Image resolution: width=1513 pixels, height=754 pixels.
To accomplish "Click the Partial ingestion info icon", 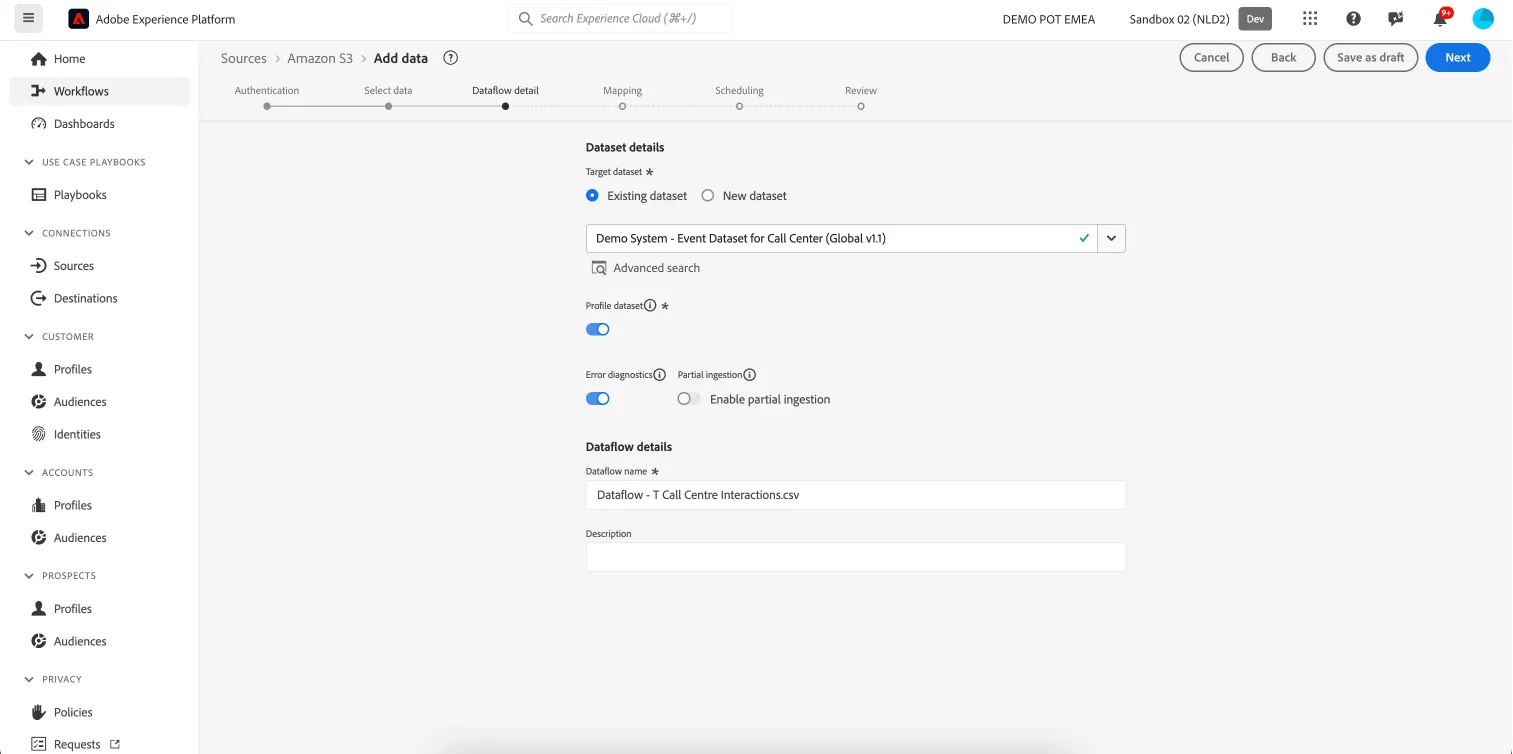I will coord(750,375).
